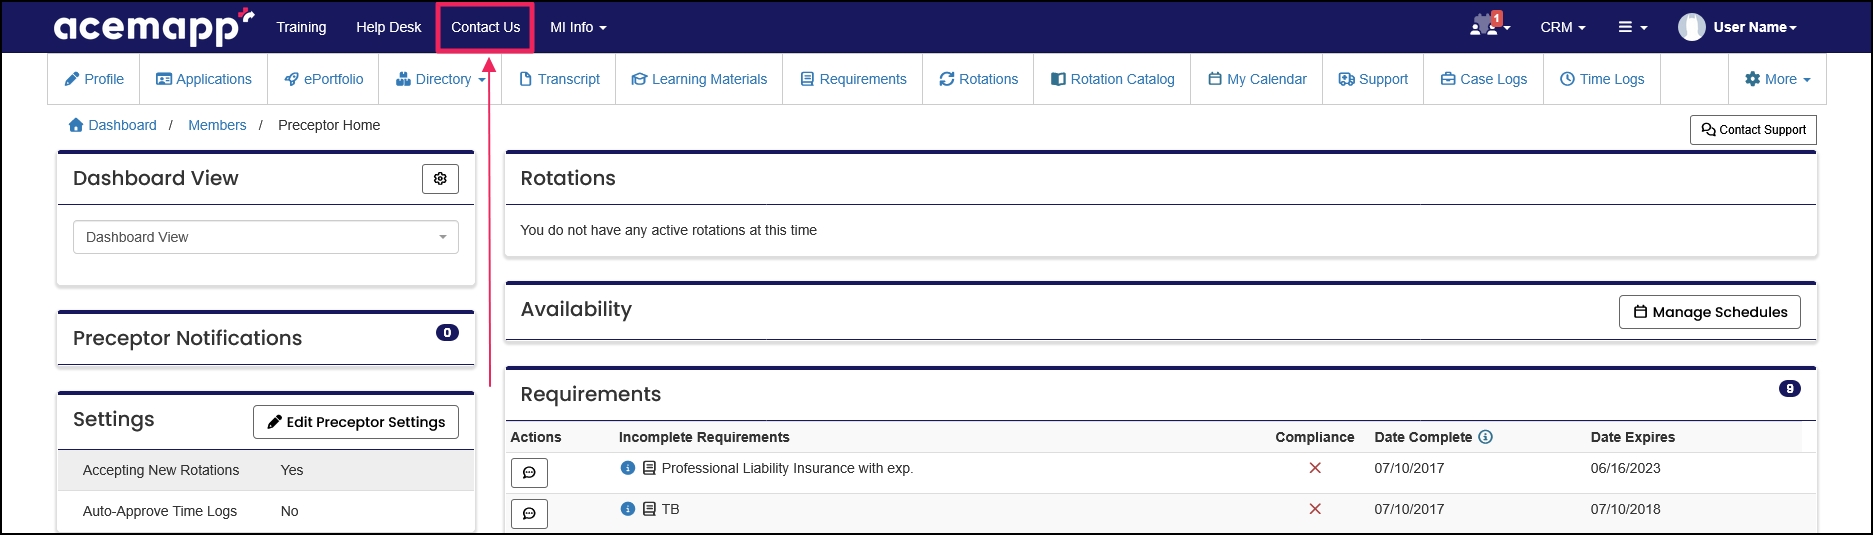Screen dimensions: 1873x535
Task: Open the Dashboard View gear settings
Action: [x=440, y=179]
